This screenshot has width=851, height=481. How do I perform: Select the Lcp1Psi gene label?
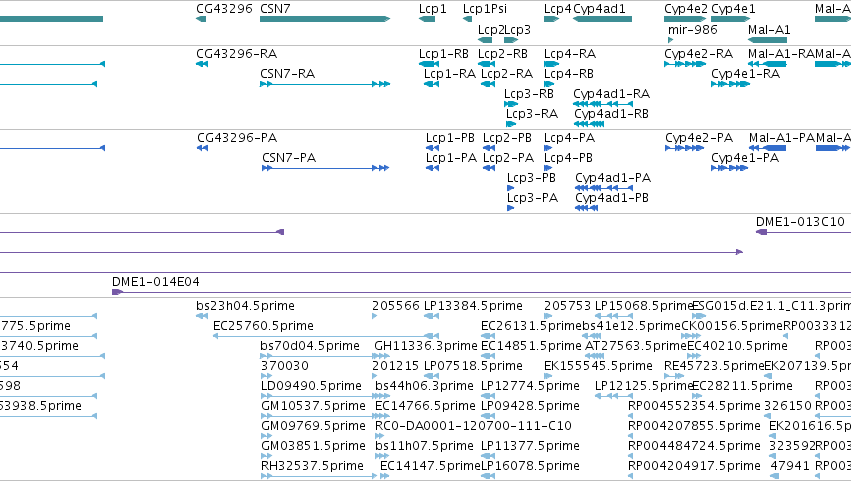coord(485,9)
